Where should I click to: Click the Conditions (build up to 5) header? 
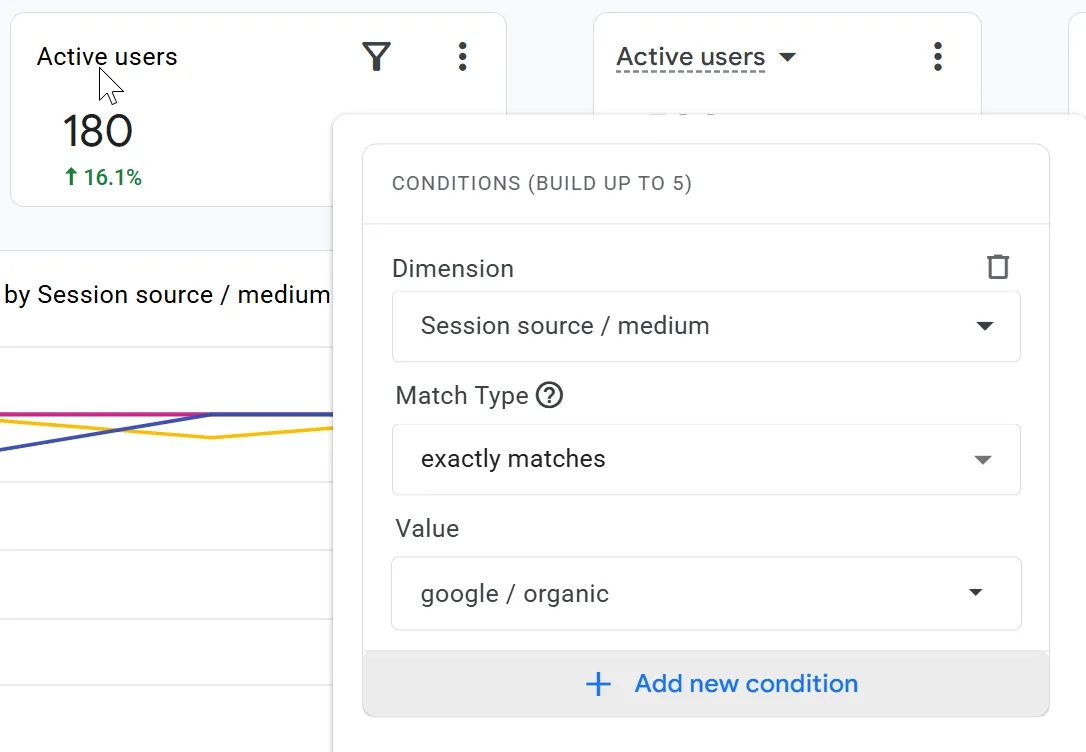pos(542,183)
